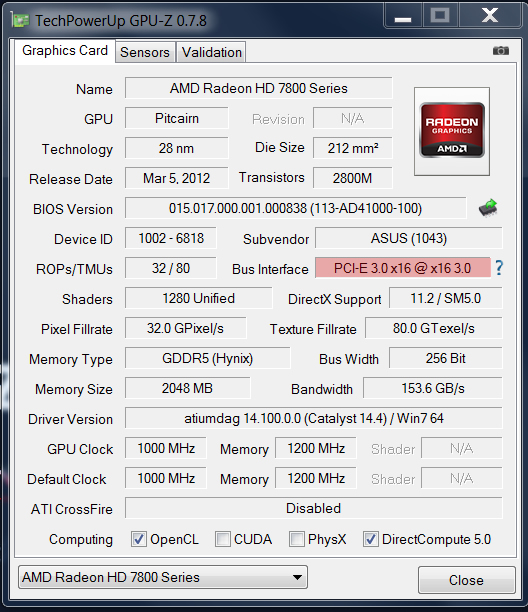
Task: Click the GPU Clock row Memory 1200 MHz
Action: tap(316, 448)
